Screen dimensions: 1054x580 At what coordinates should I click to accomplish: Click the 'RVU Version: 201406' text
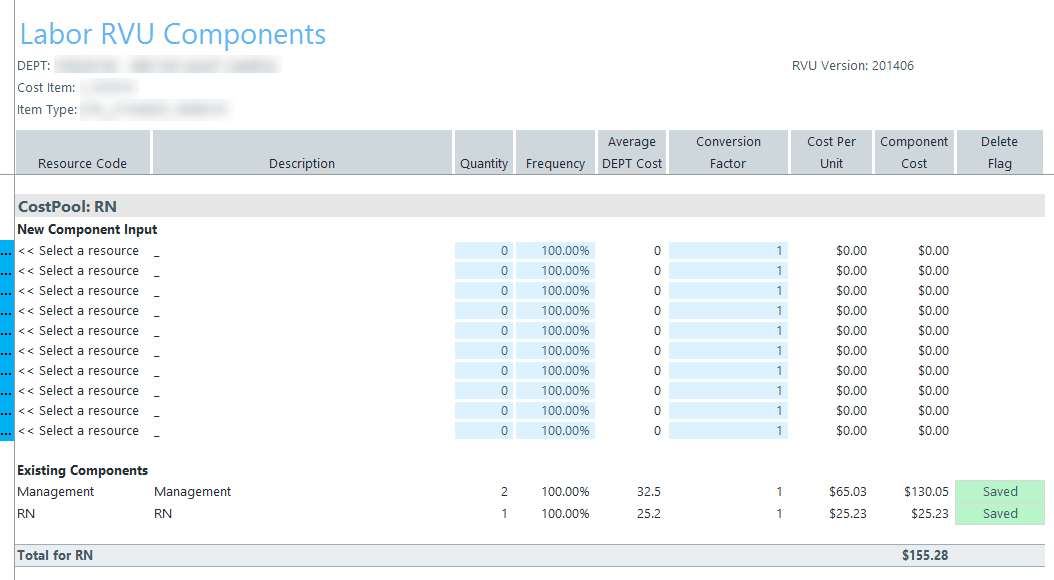pyautogui.click(x=852, y=66)
